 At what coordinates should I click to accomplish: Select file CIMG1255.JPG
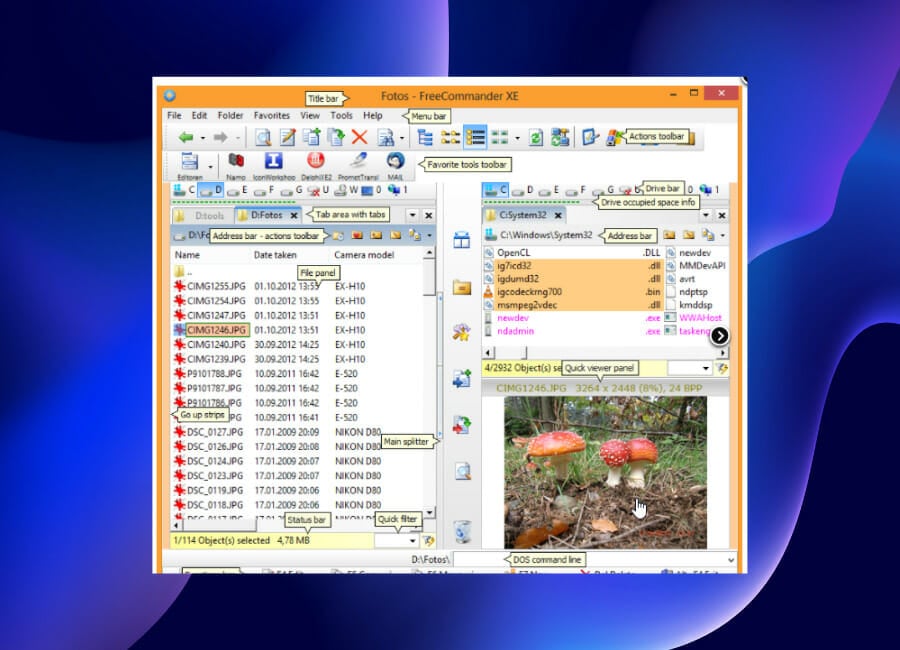(216, 286)
